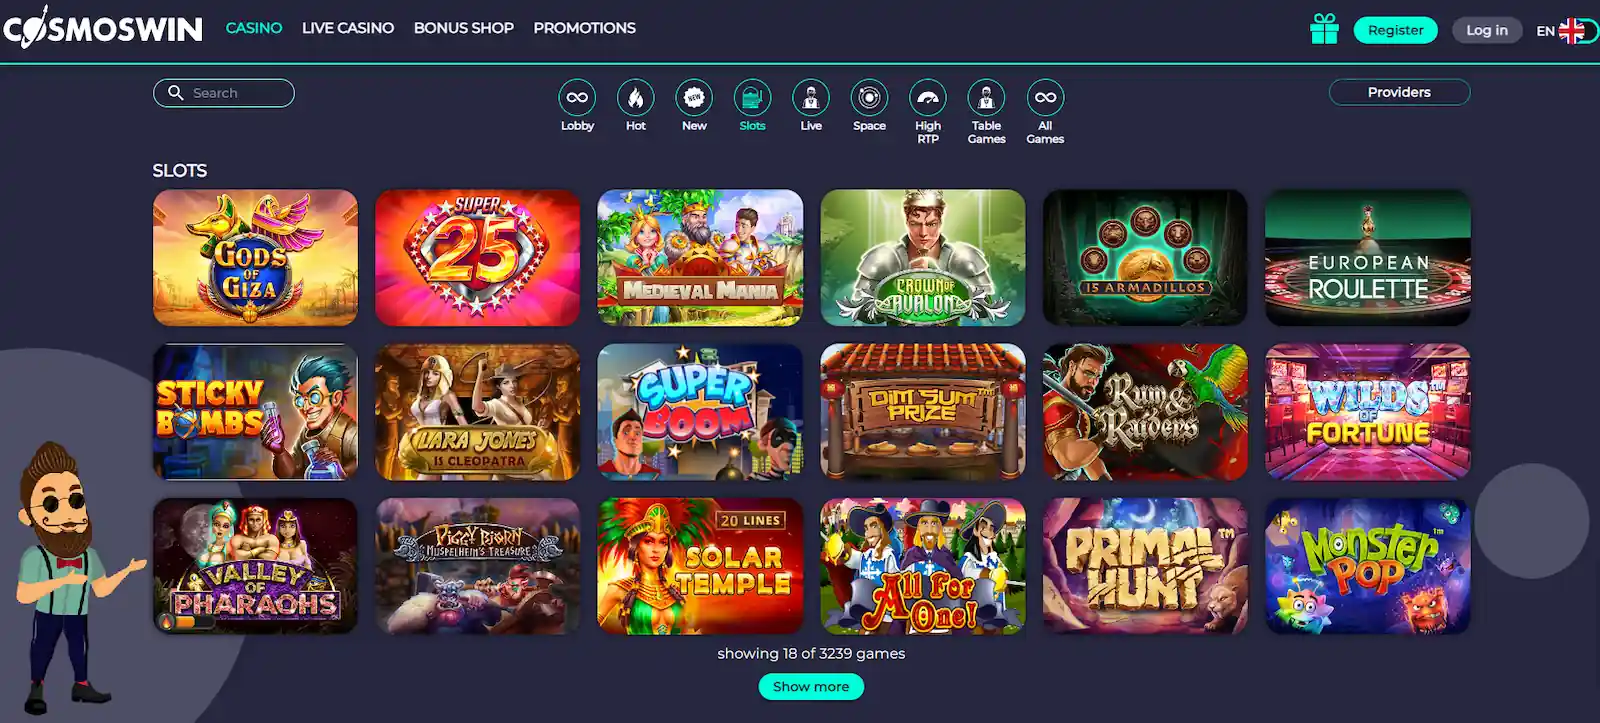Viewport: 1600px width, 723px height.
Task: Go to the Live Casino menu
Action: (x=348, y=28)
